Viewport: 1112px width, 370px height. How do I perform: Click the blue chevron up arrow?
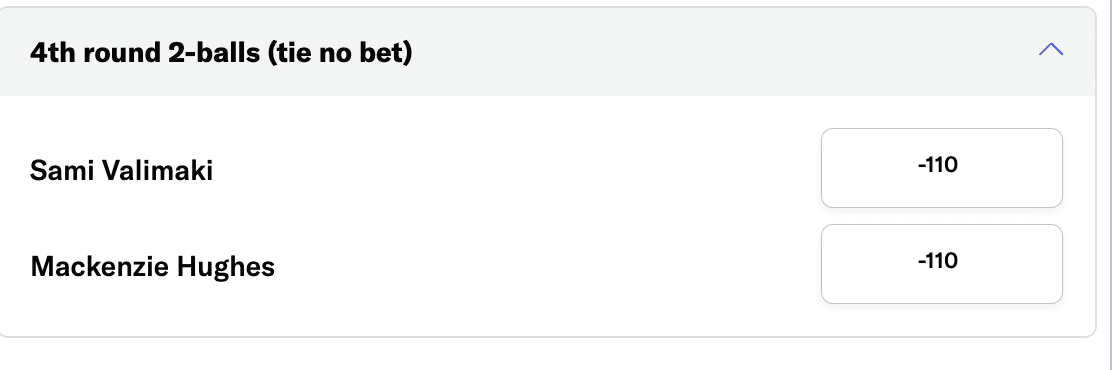click(1050, 49)
